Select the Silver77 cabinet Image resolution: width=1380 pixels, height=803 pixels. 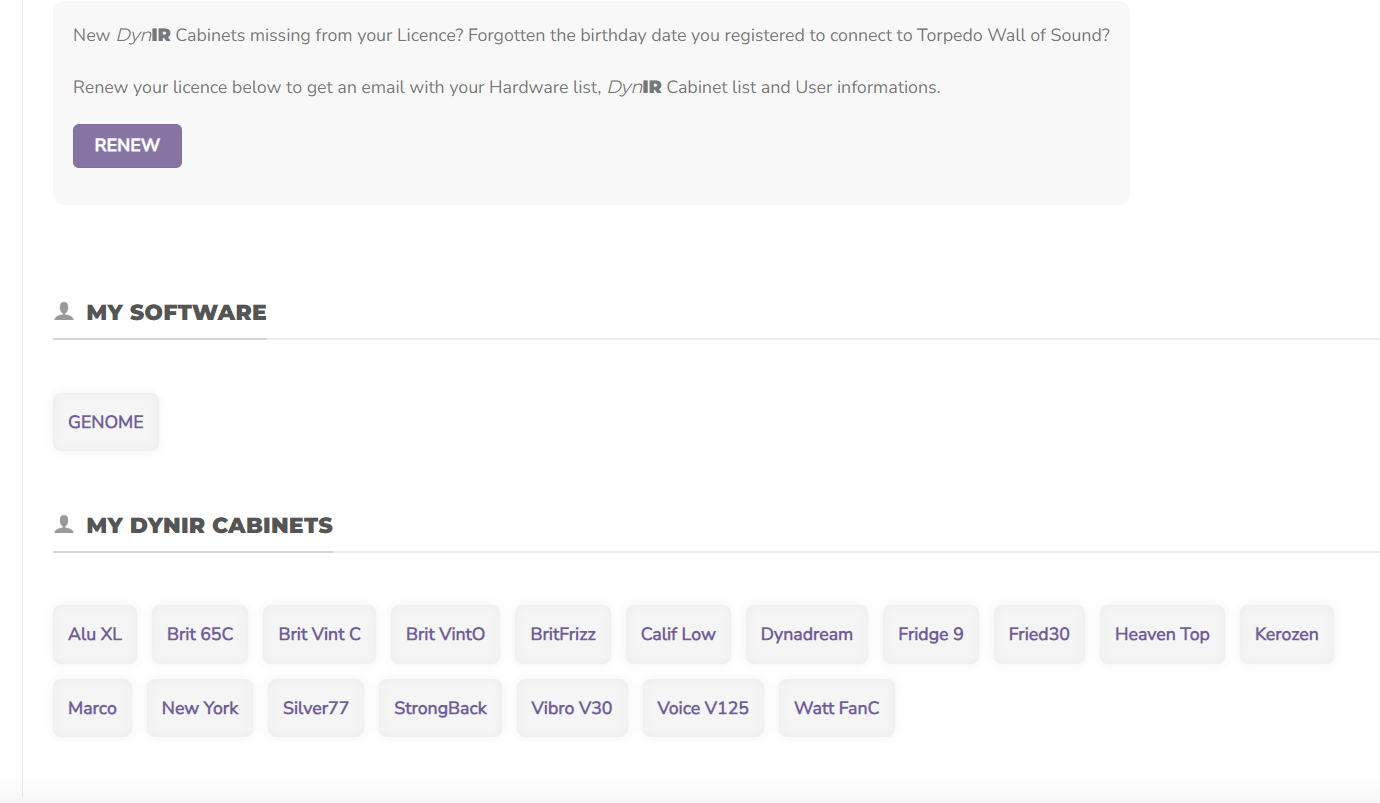coord(315,708)
